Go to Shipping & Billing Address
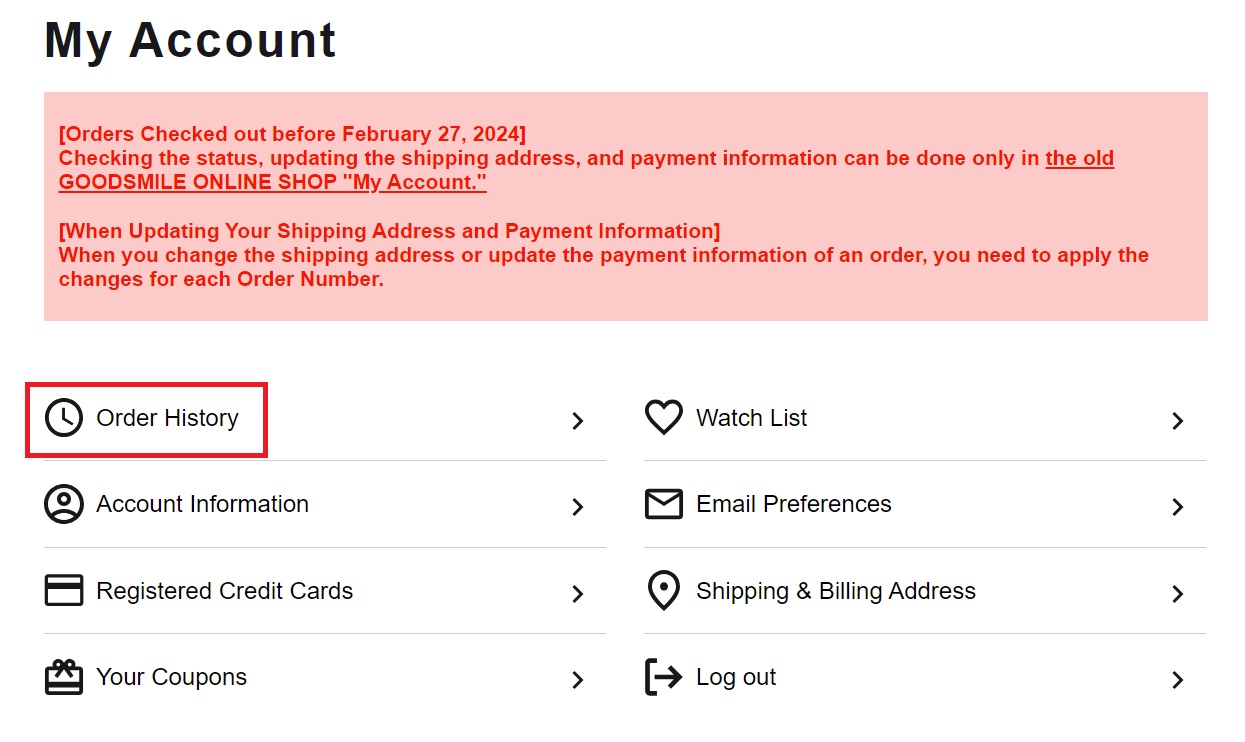 pyautogui.click(x=836, y=591)
